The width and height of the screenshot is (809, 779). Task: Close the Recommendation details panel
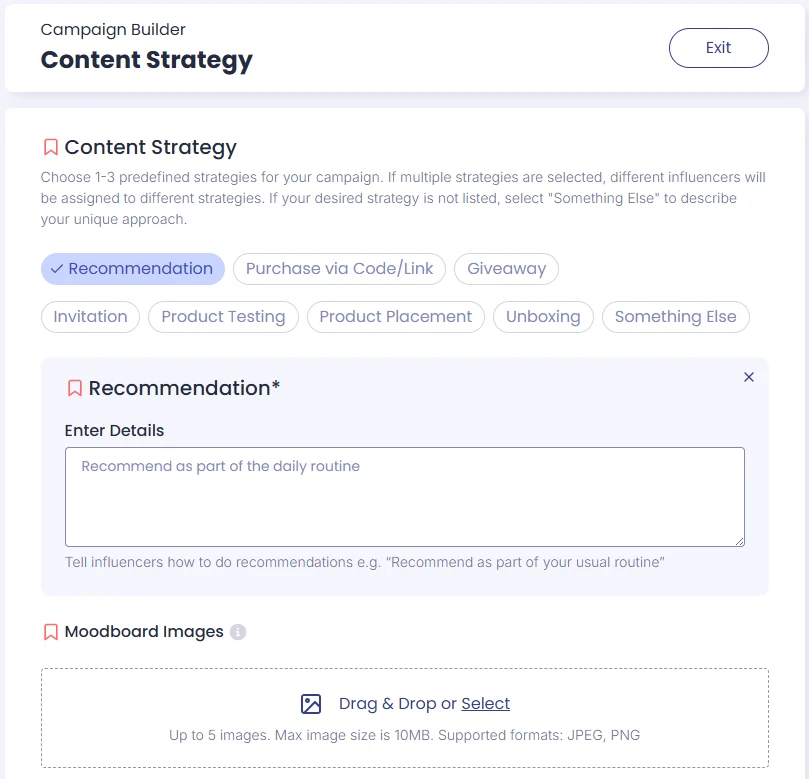coord(749,377)
